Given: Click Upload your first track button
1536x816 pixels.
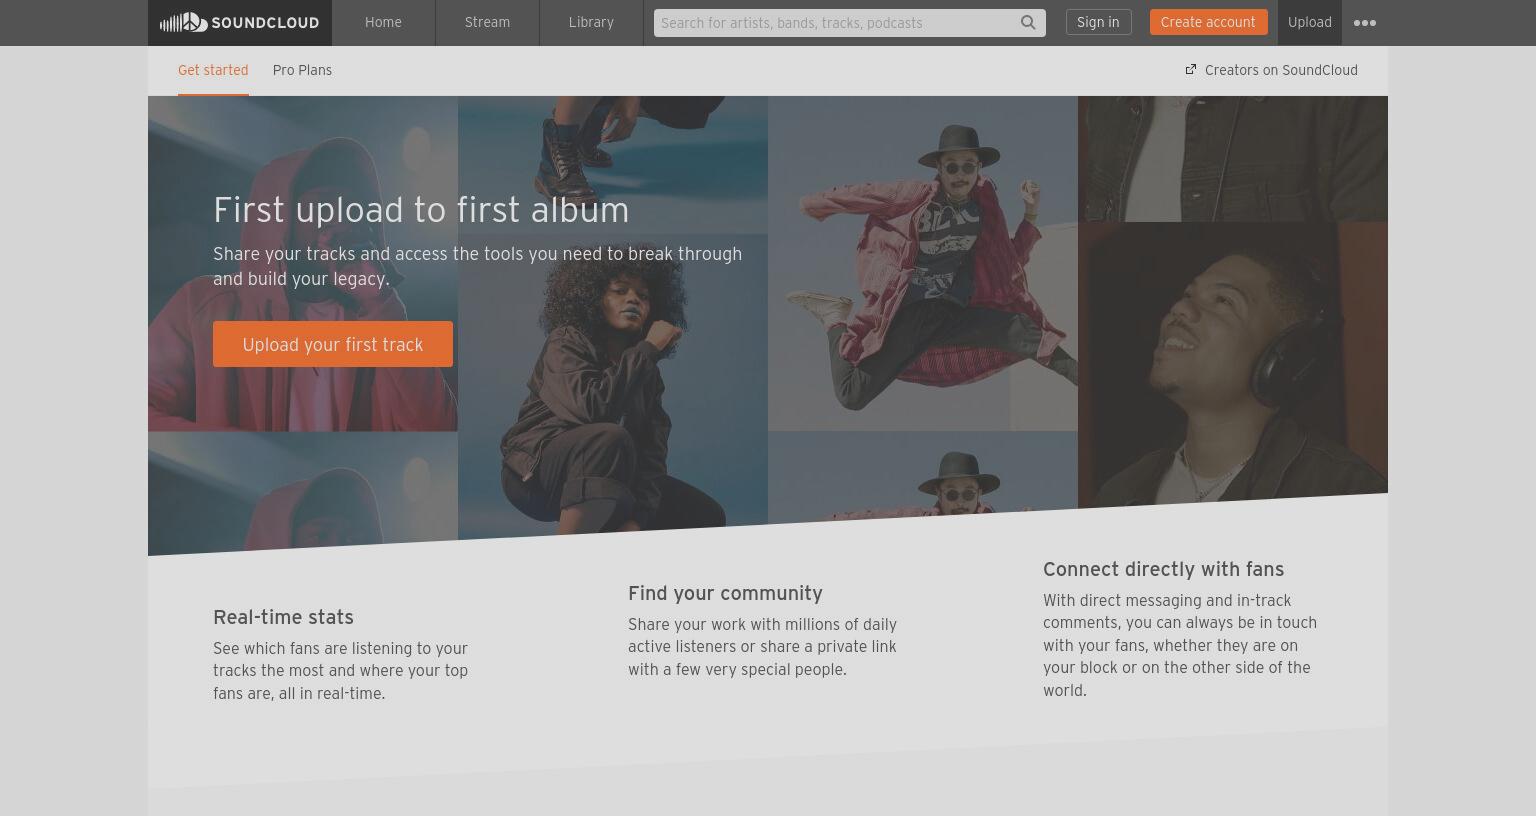Looking at the screenshot, I should pos(333,344).
